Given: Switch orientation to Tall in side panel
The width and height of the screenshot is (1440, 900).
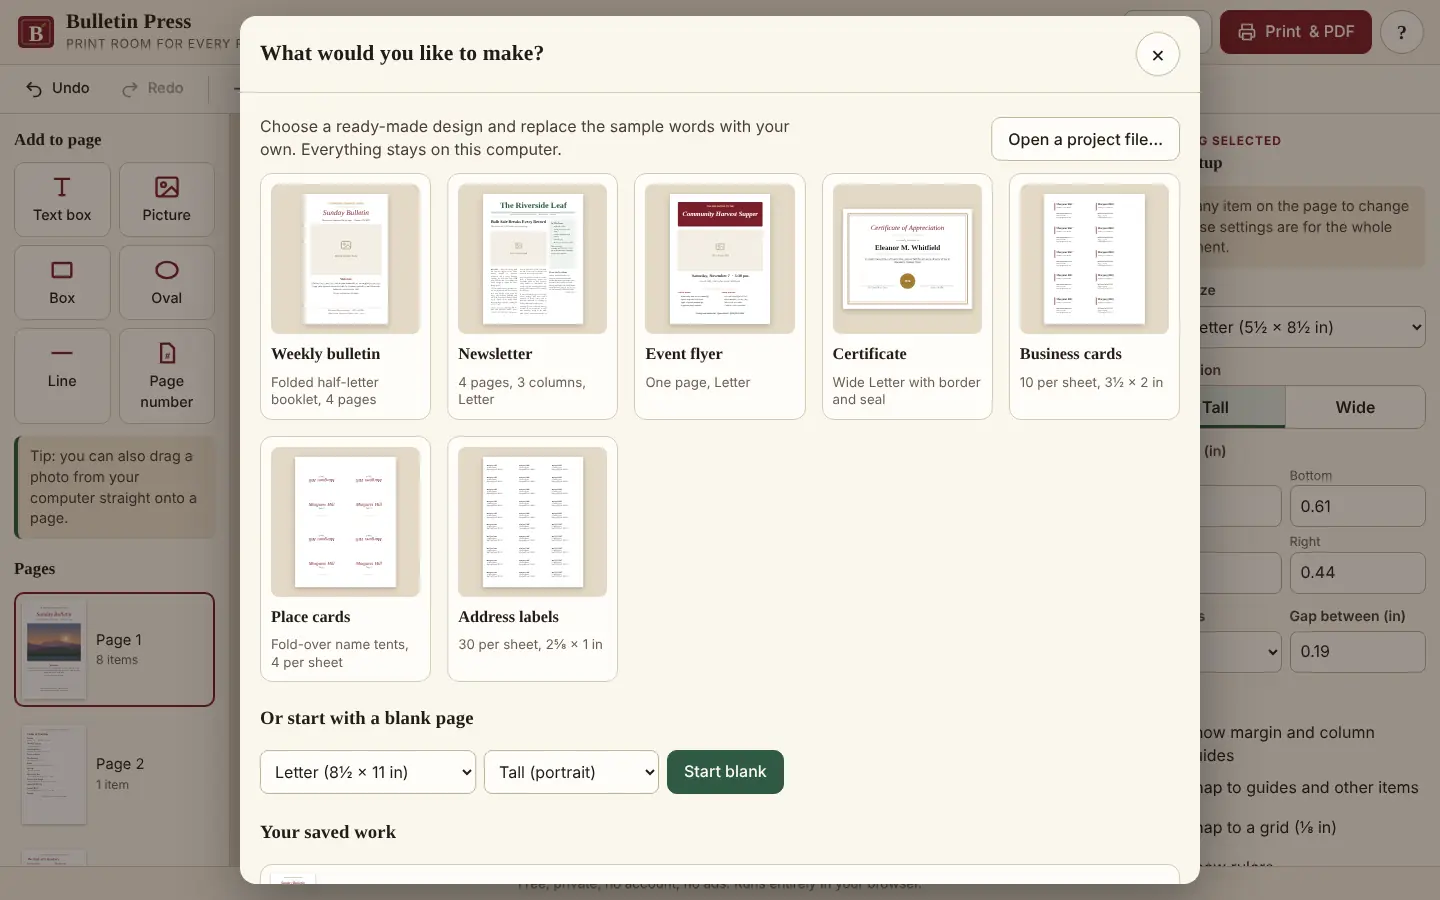Looking at the screenshot, I should [x=1241, y=407].
